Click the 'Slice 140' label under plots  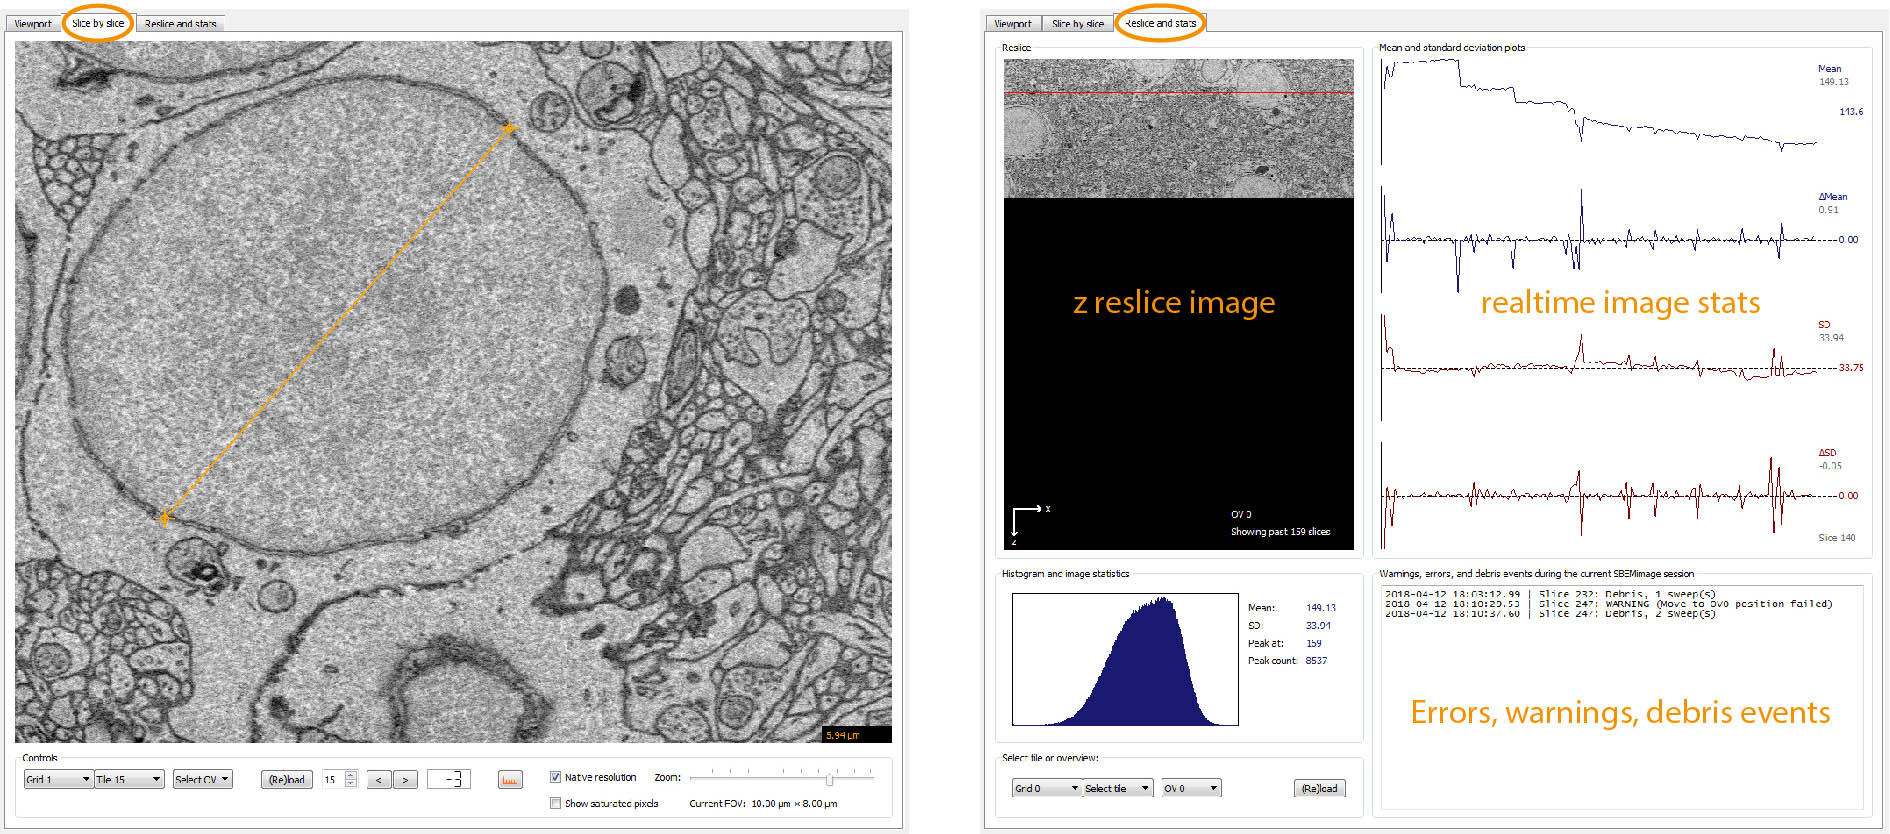(1836, 537)
